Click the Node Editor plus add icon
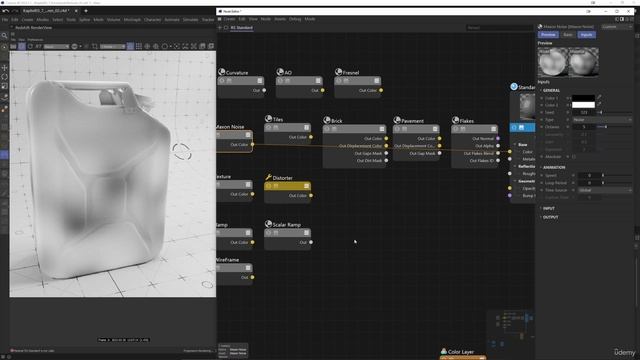 tap(220, 28)
